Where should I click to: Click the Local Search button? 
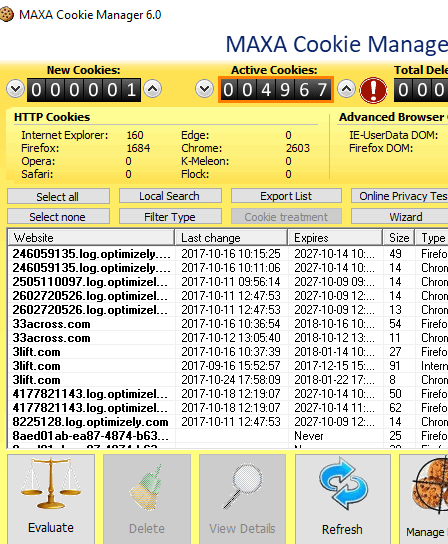(x=170, y=196)
